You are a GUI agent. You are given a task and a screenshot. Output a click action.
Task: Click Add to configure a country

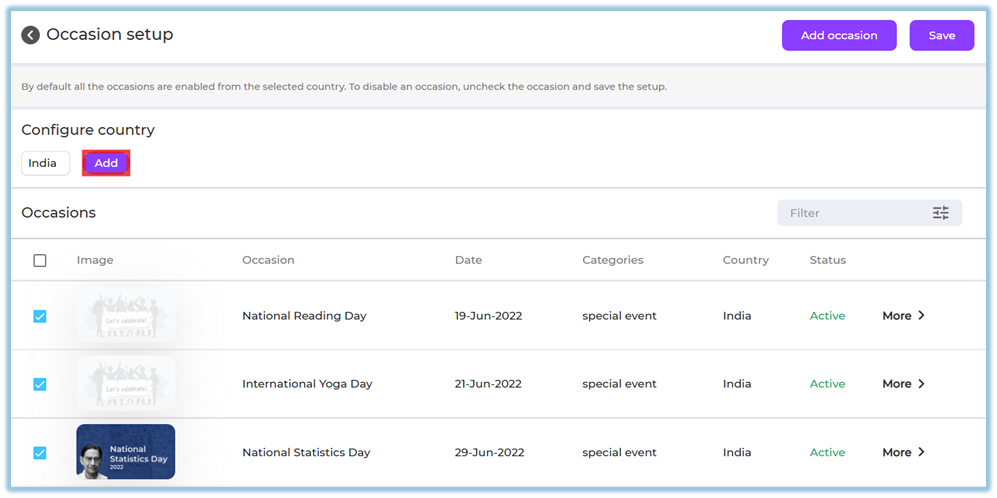click(x=106, y=163)
